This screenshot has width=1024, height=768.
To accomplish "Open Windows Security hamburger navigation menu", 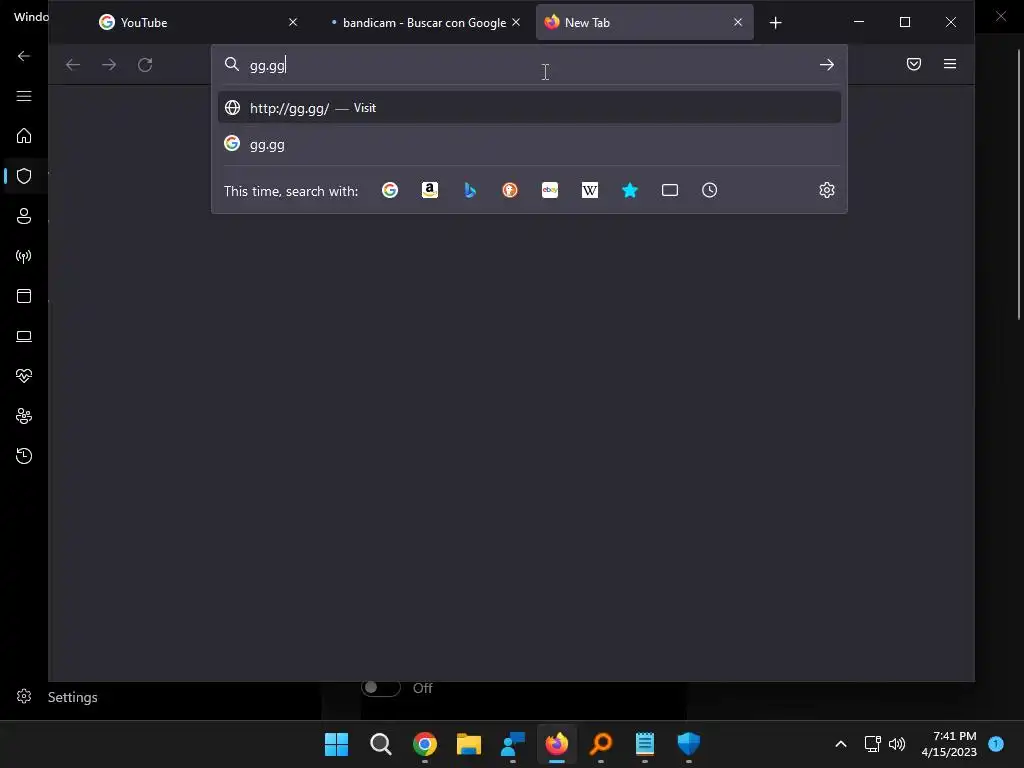I will (24, 96).
